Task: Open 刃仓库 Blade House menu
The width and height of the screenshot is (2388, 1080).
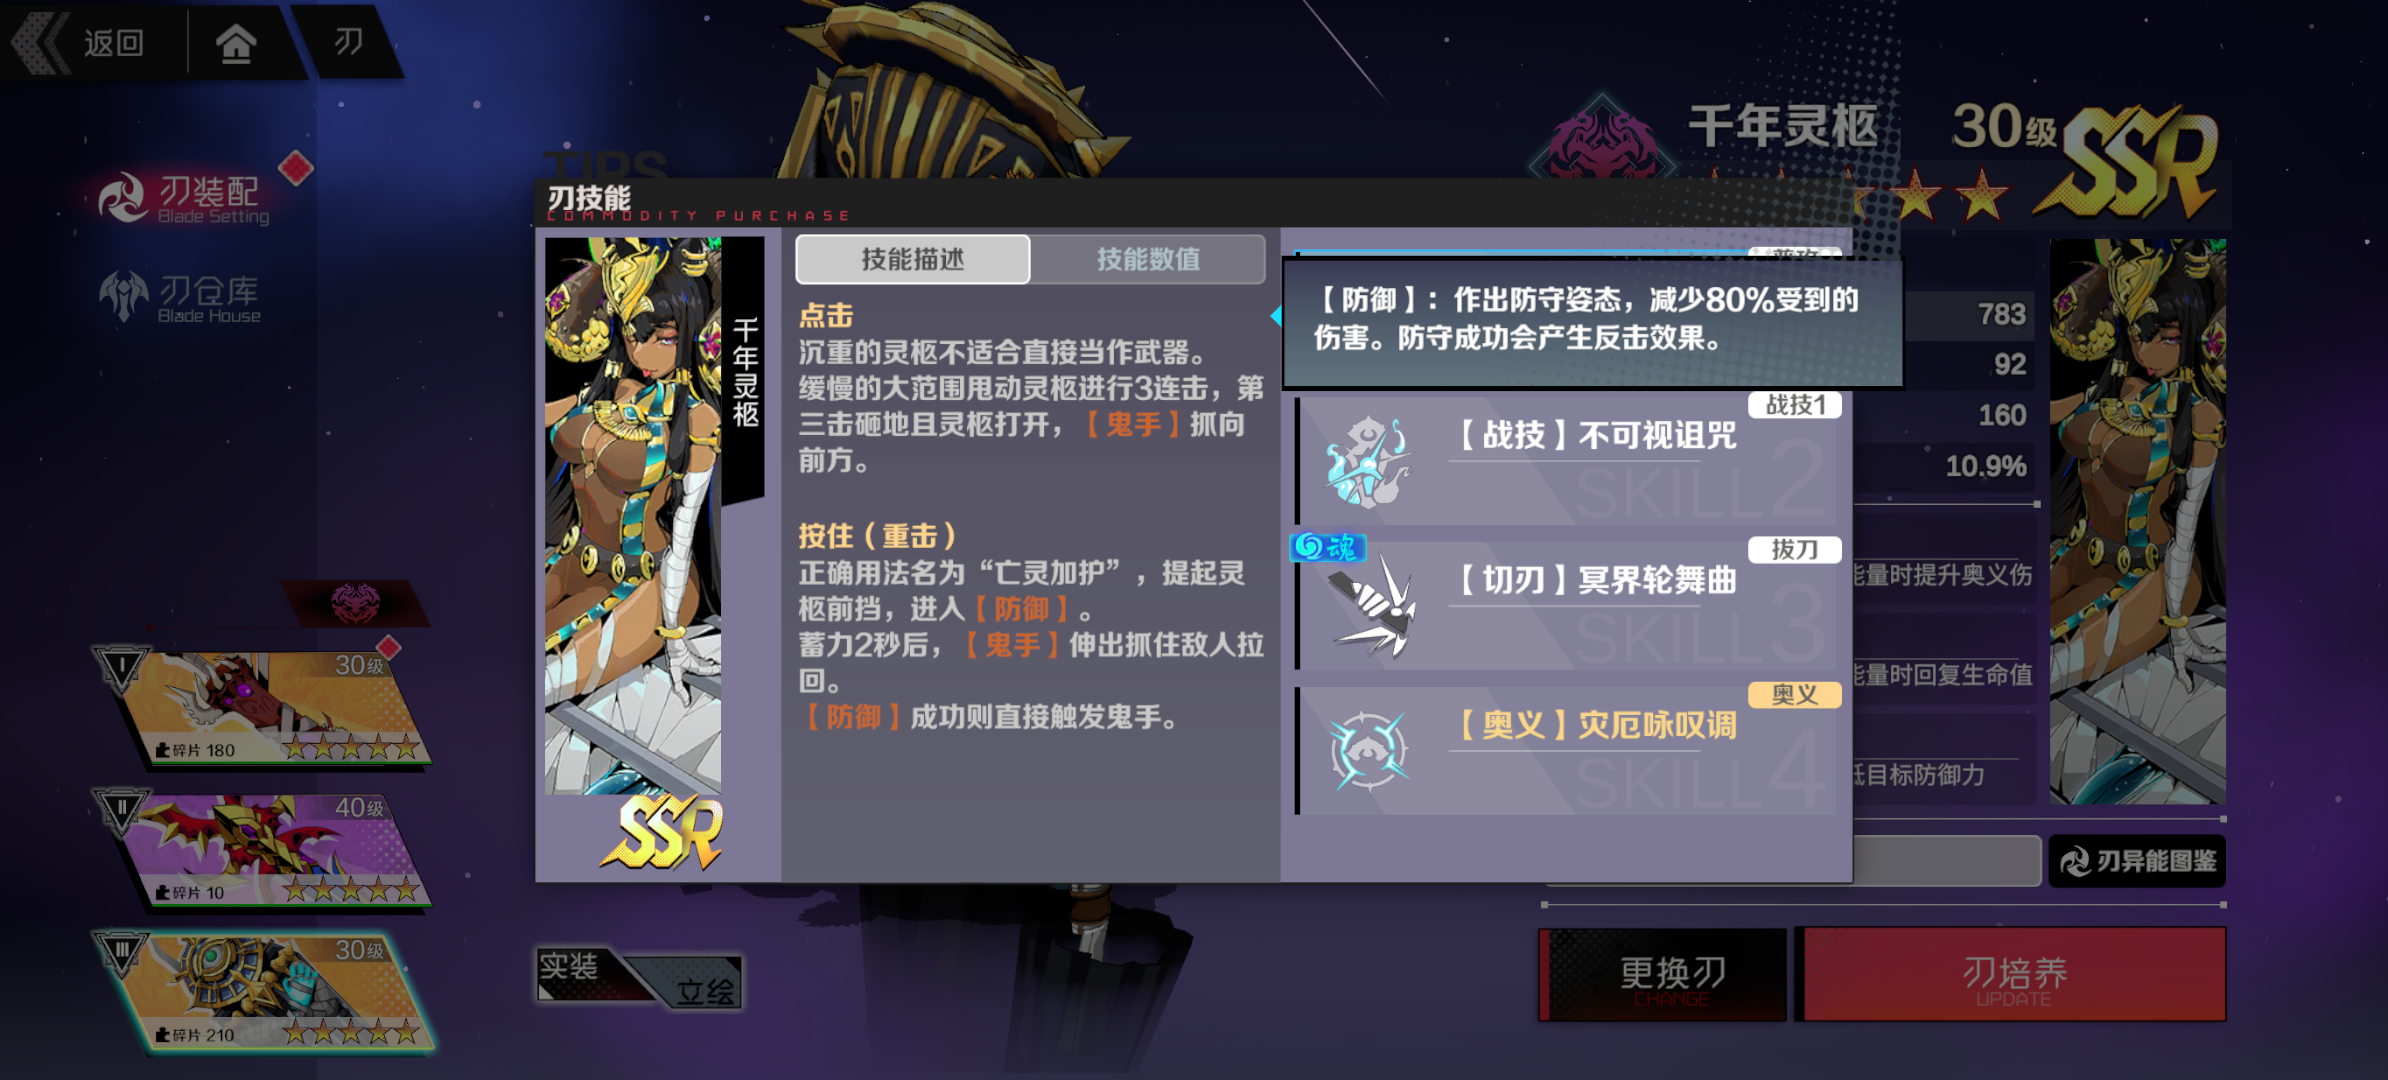Action: pyautogui.click(x=180, y=297)
